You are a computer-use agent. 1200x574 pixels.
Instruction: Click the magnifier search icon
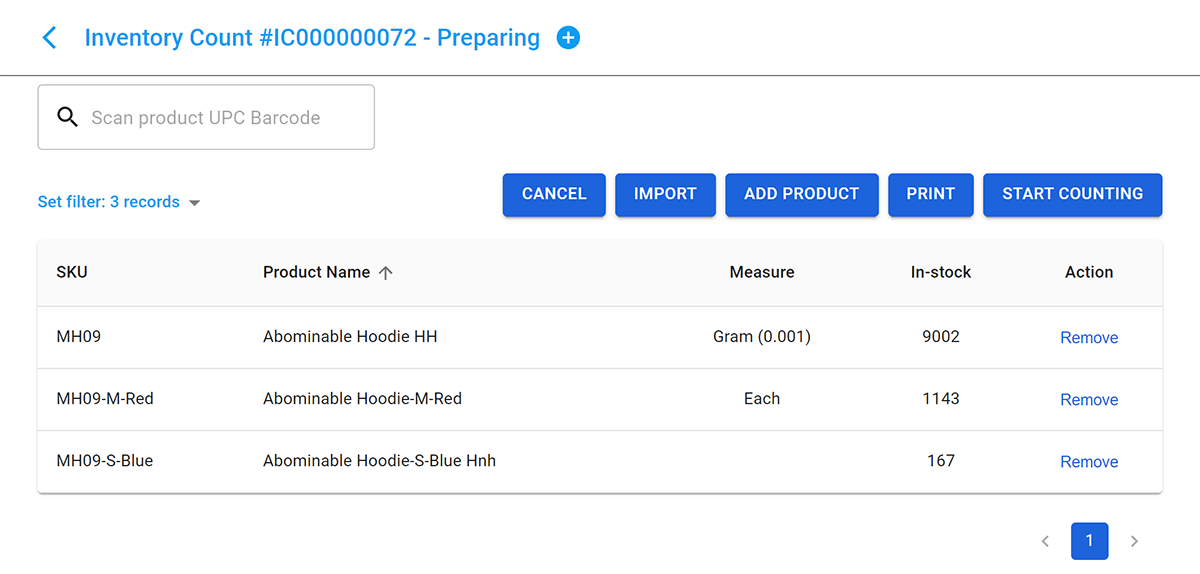[67, 117]
